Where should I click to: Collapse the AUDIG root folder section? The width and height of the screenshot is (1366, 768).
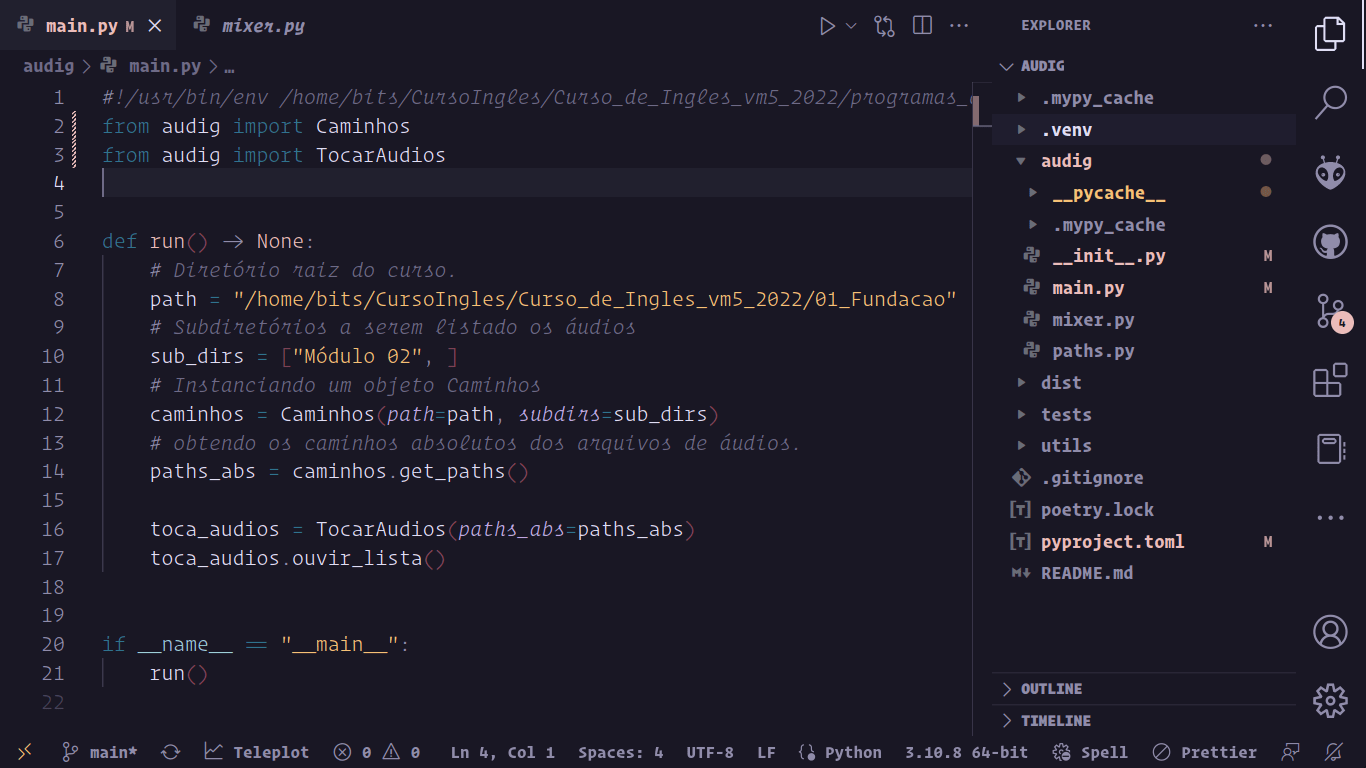(x=1143, y=66)
